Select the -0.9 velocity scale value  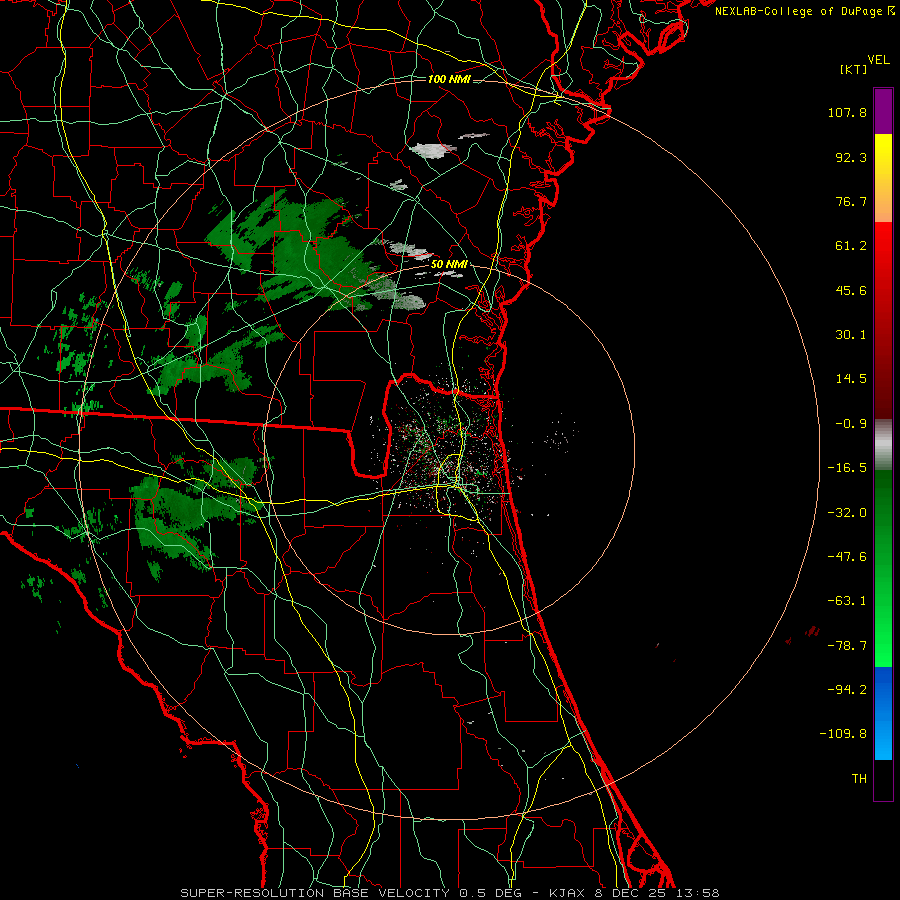coord(851,424)
